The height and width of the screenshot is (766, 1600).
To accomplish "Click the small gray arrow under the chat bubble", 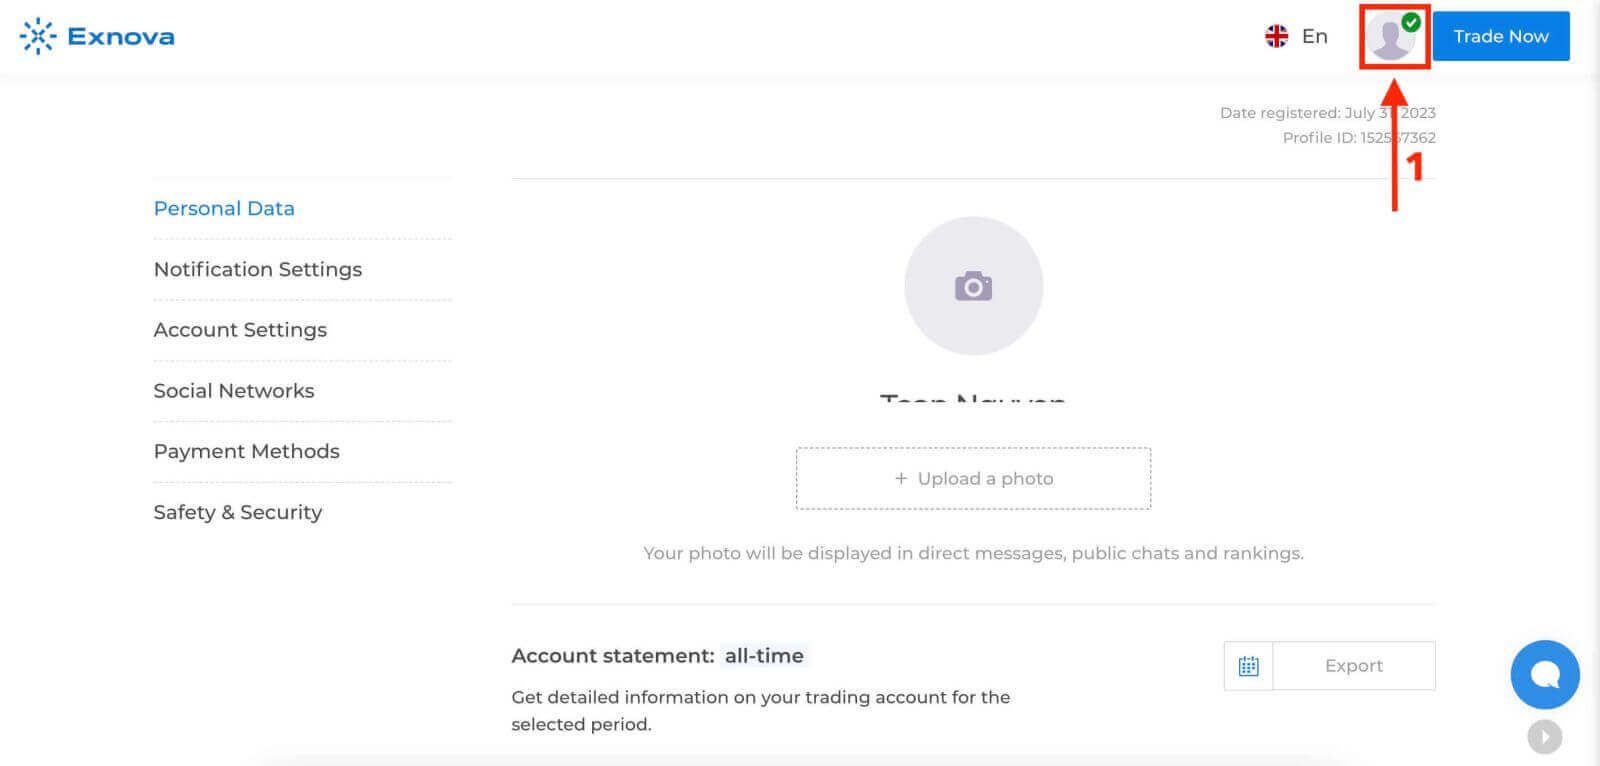I will tap(1545, 737).
